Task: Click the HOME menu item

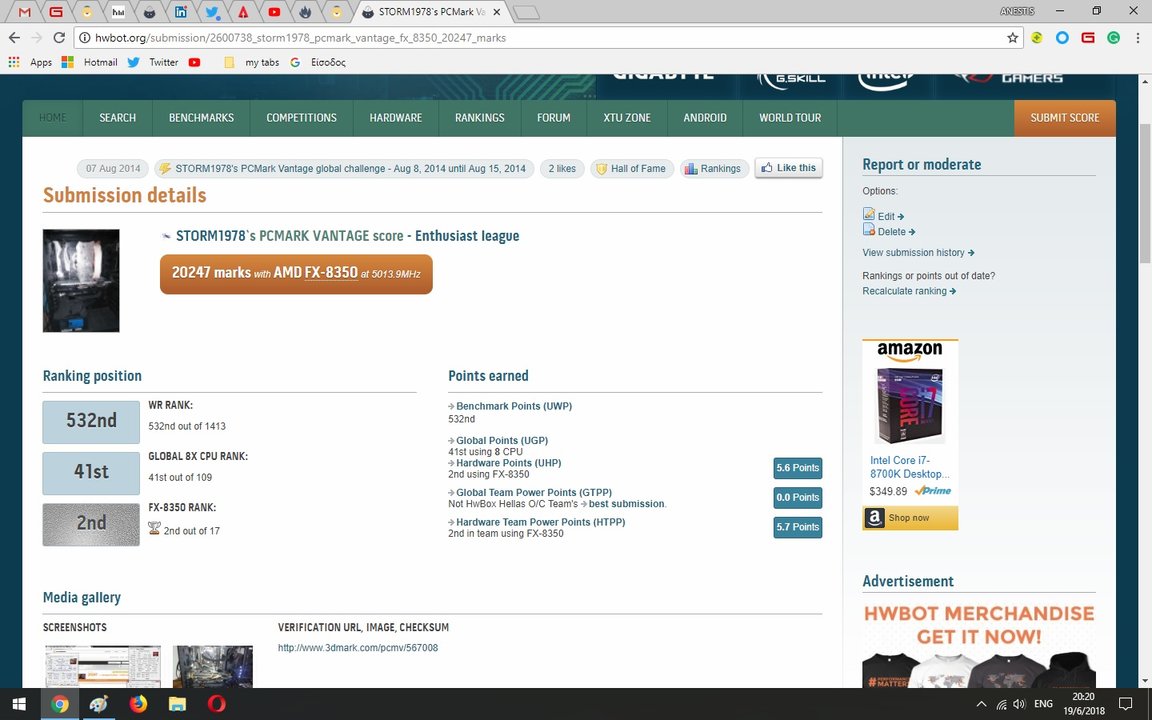Action: [53, 118]
